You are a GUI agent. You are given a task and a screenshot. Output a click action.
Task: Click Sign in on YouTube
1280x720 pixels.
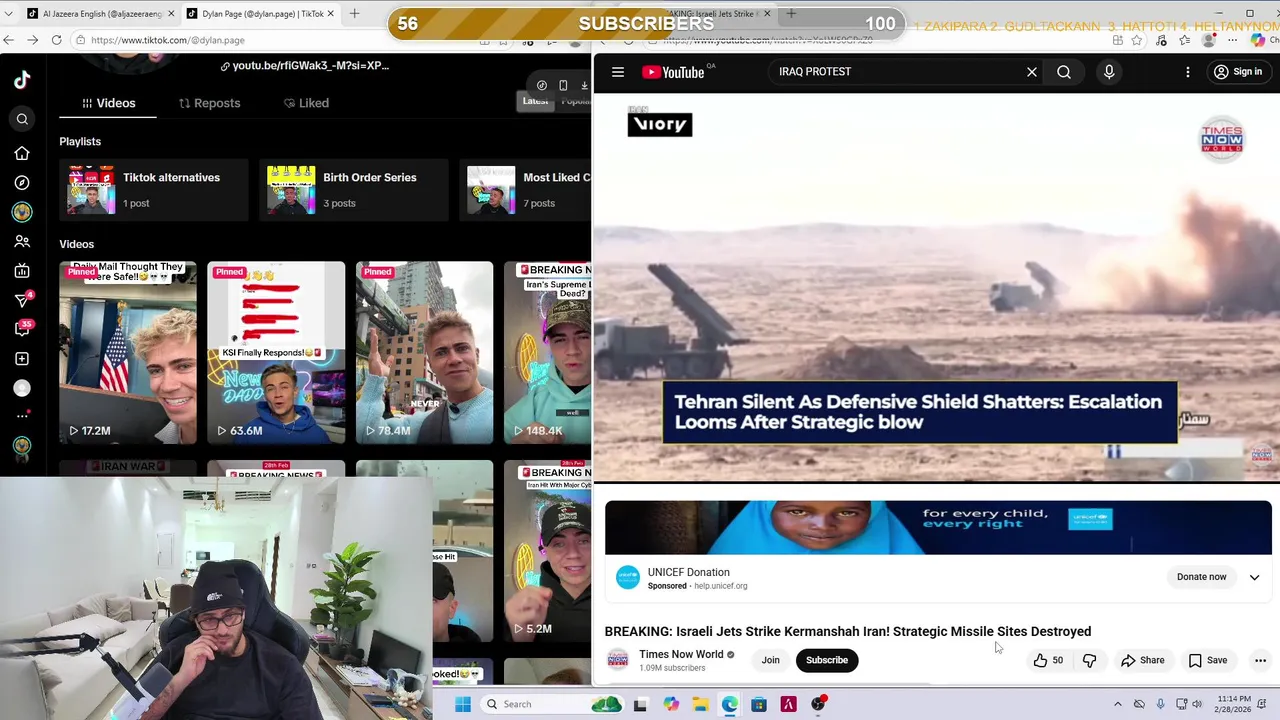tap(1237, 72)
